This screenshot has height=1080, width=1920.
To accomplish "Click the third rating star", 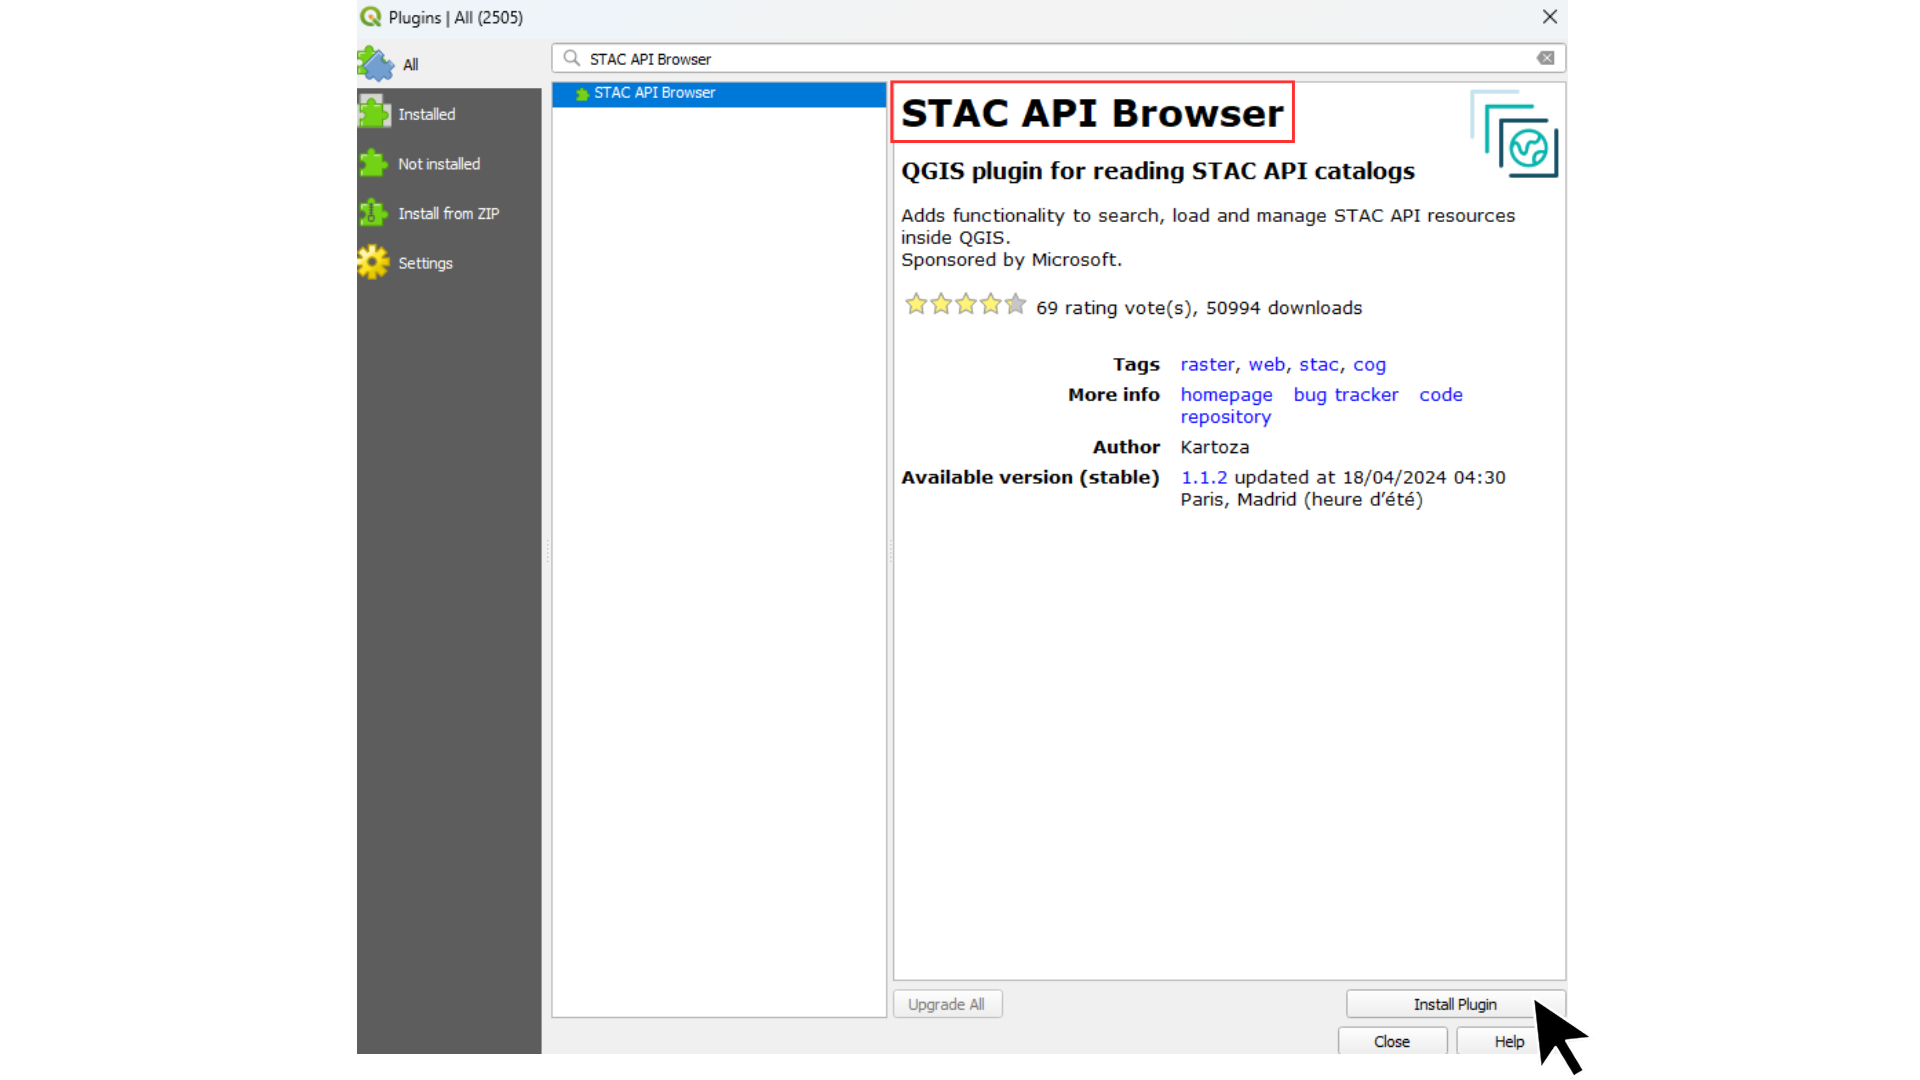I will pos(966,304).
